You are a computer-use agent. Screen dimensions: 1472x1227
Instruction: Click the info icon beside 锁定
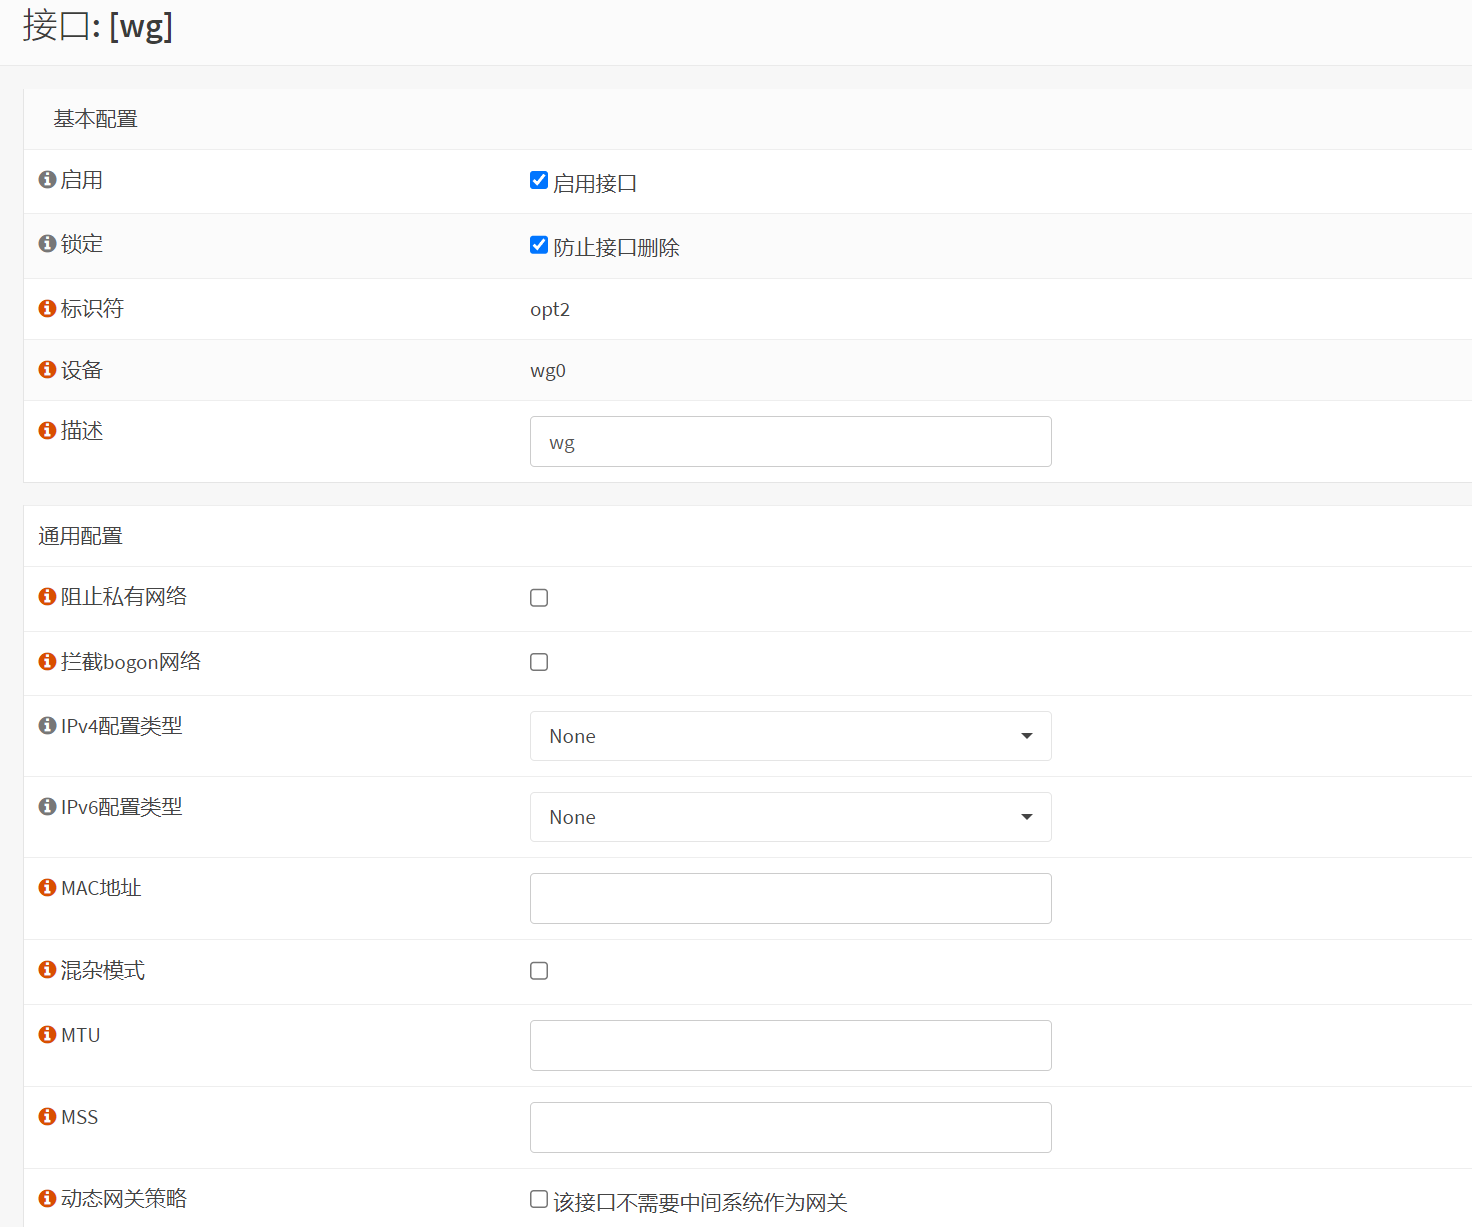click(x=47, y=244)
